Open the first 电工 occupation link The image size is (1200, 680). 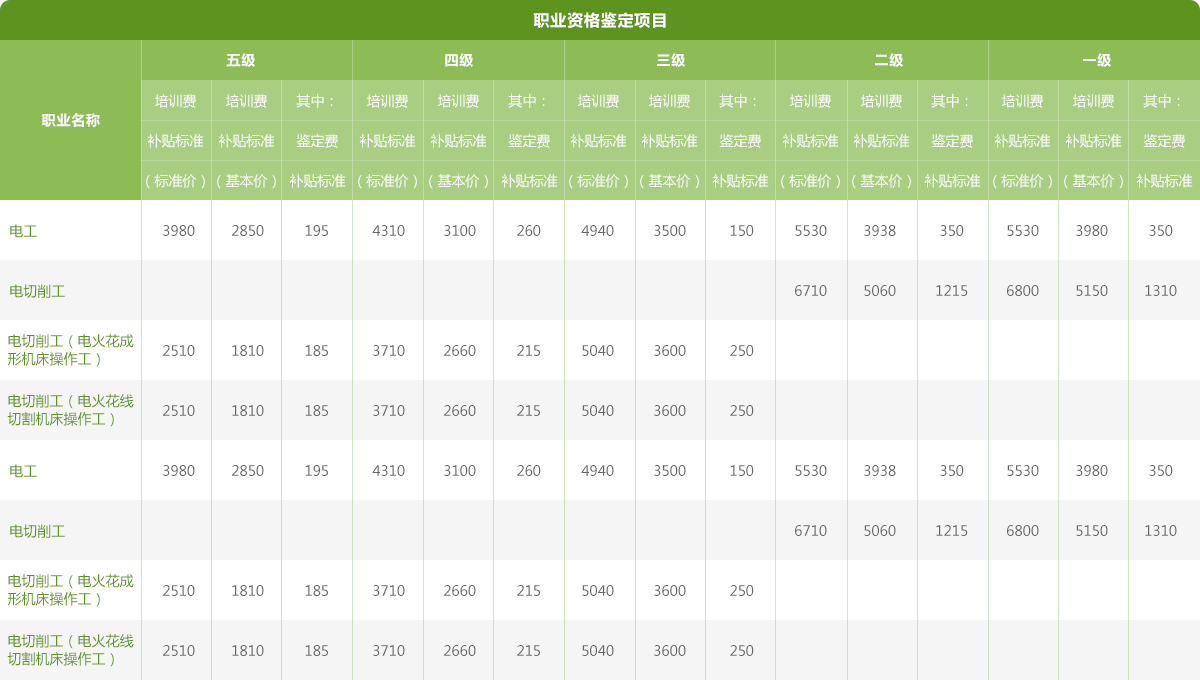(23, 231)
